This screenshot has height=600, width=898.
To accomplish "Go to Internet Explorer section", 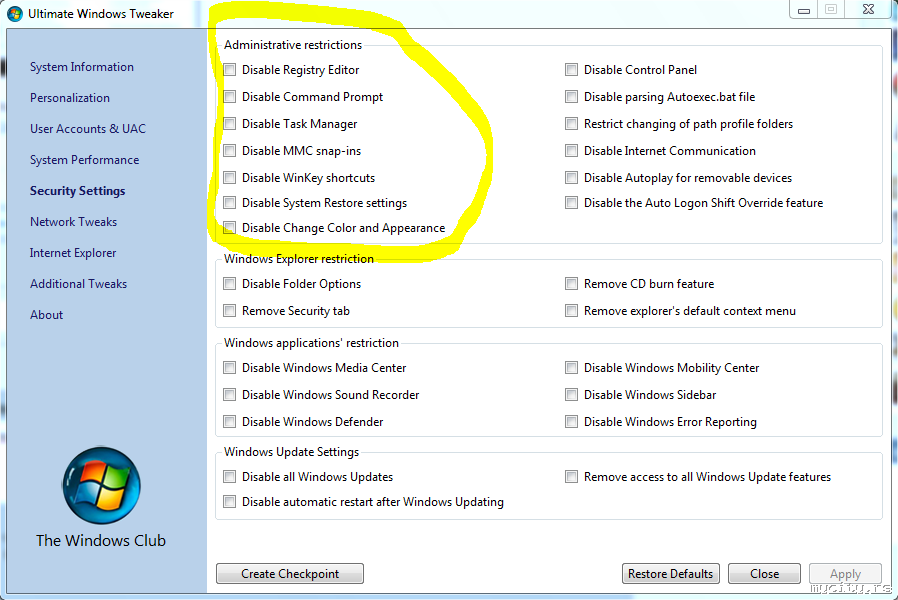I will (x=73, y=252).
